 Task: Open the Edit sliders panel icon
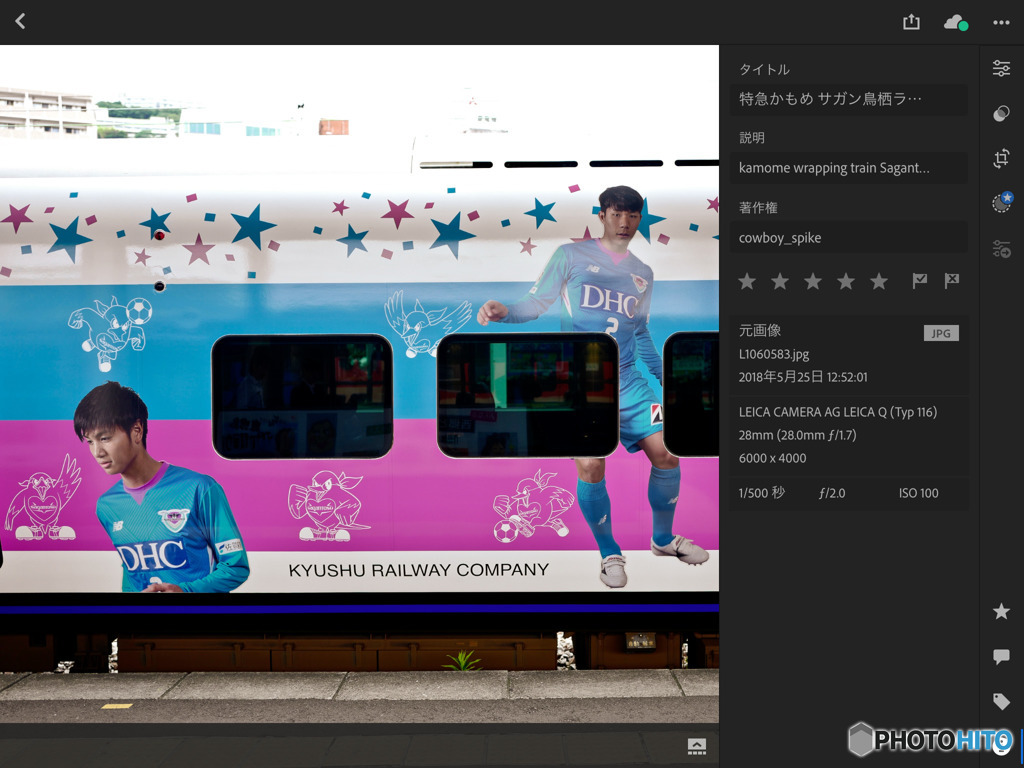pyautogui.click(x=1001, y=68)
